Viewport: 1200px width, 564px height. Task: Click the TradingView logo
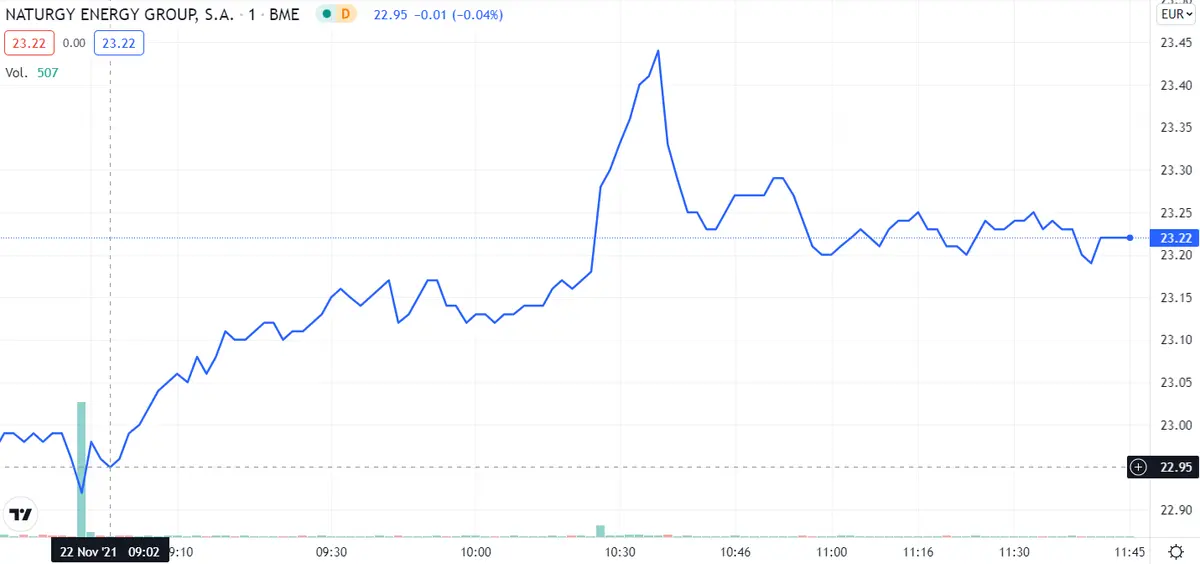(20, 514)
